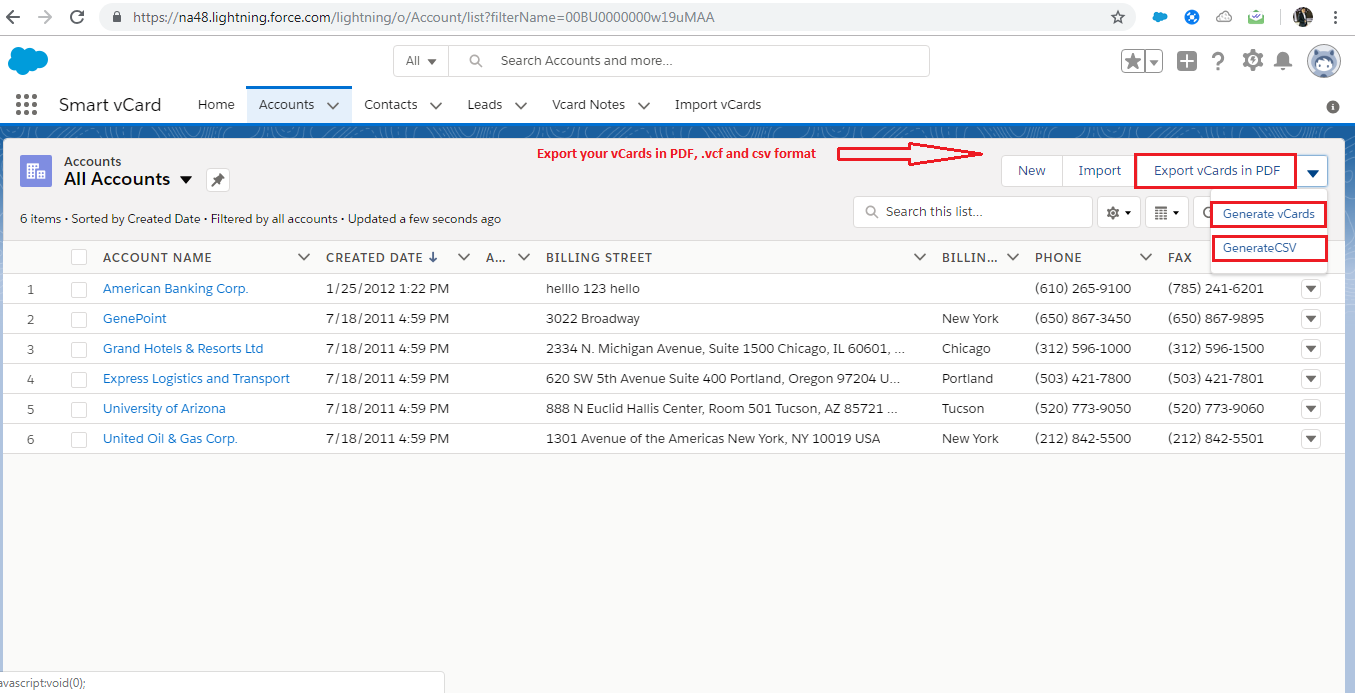1355x693 pixels.
Task: Click the Chrome profile picture icon
Action: [x=1302, y=17]
